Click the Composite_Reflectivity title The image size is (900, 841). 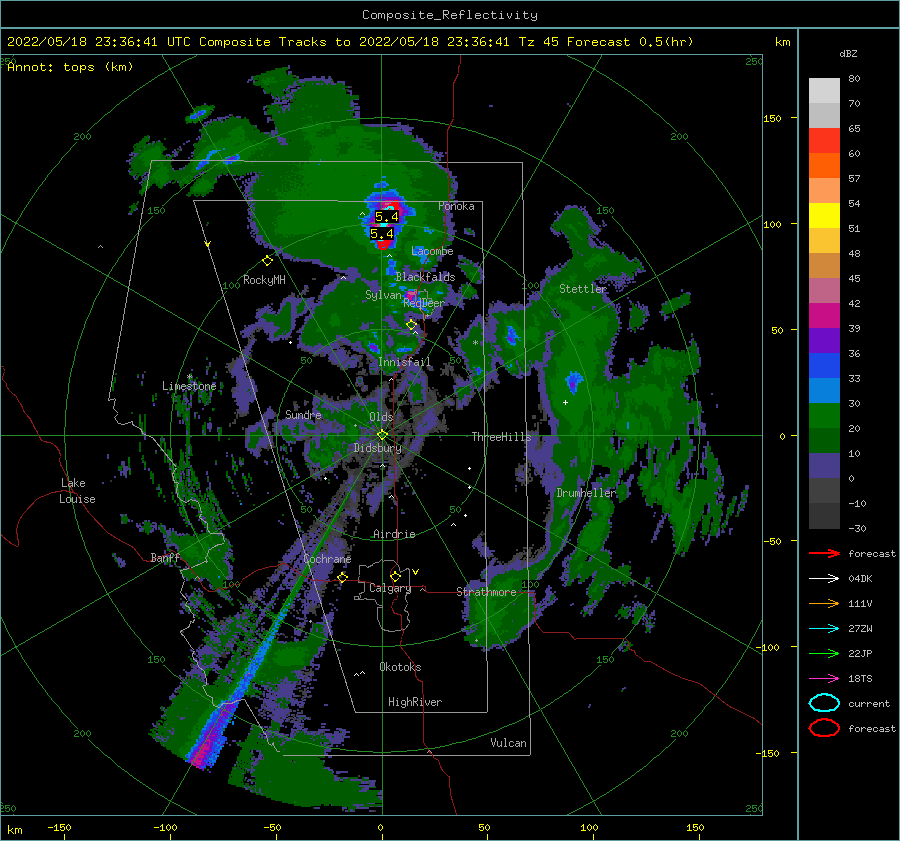(x=450, y=15)
